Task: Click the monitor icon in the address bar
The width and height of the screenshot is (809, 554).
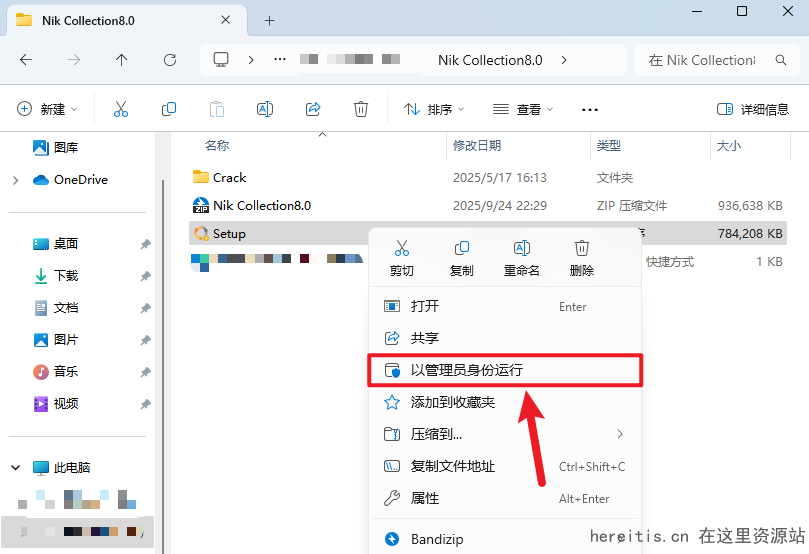Action: coord(221,60)
